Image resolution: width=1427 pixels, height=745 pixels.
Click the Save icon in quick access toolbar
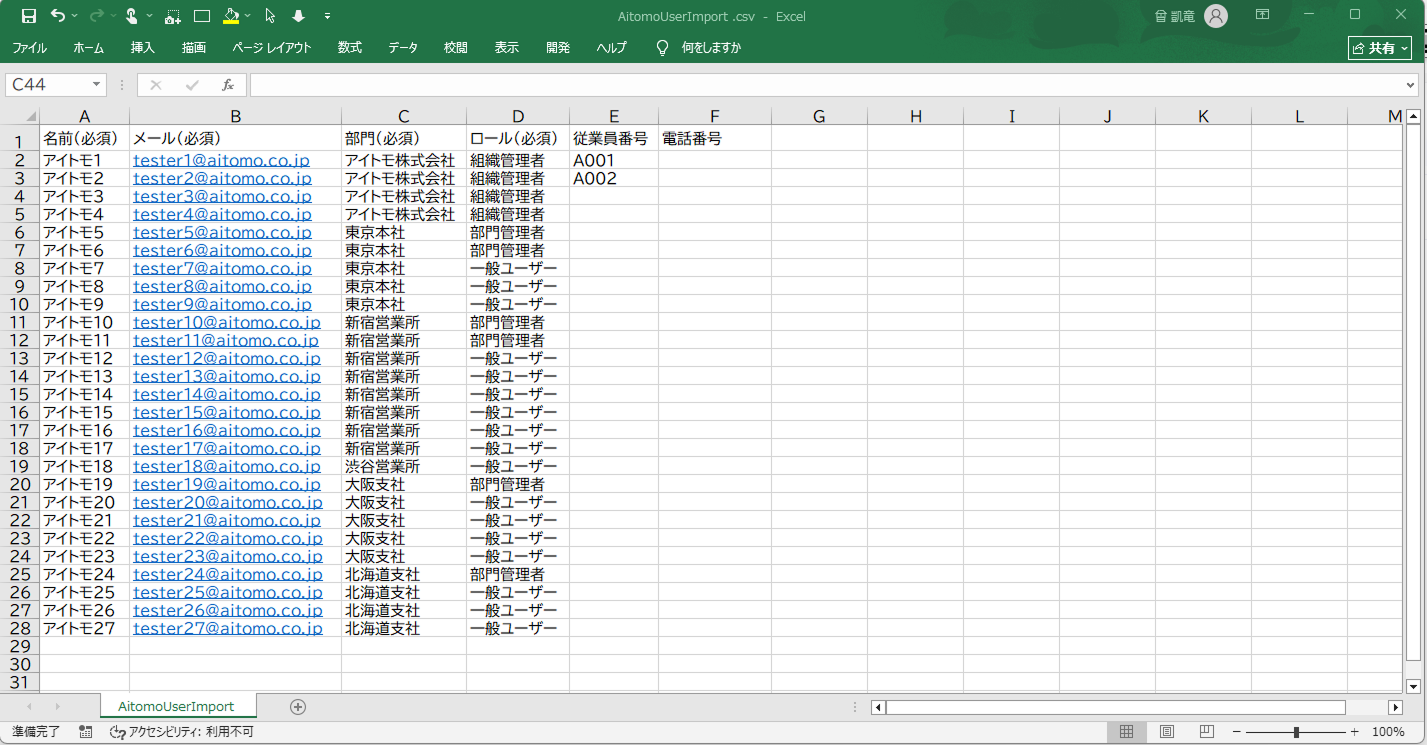[28, 16]
